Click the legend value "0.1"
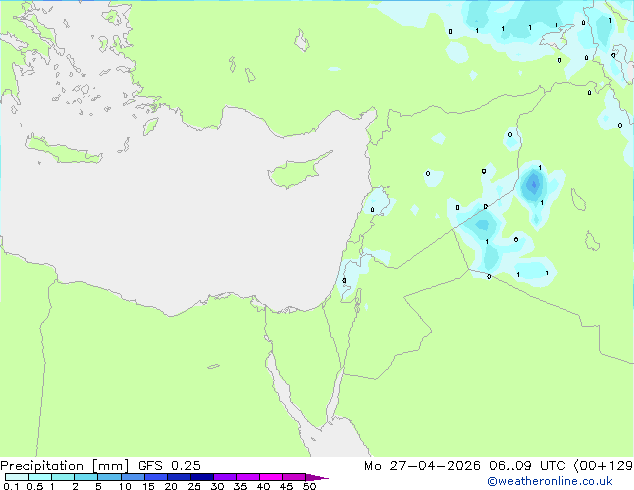 (11, 486)
